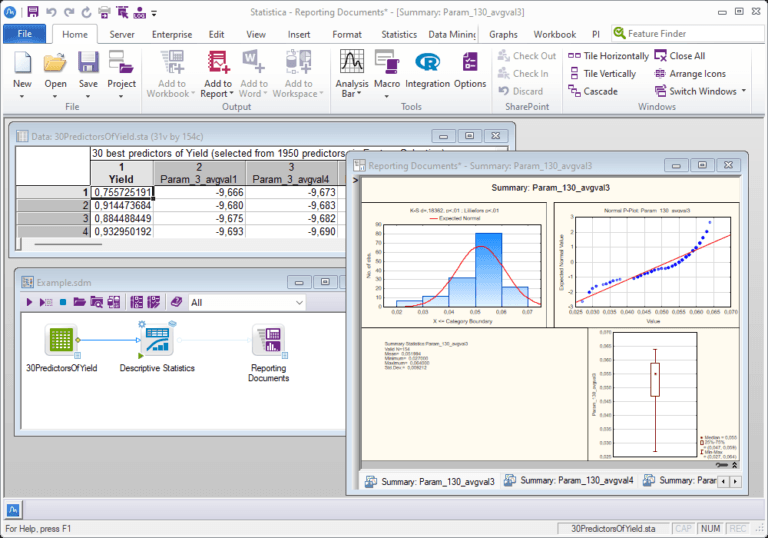Click the book icon in Example.sdm toolbar

(176, 302)
